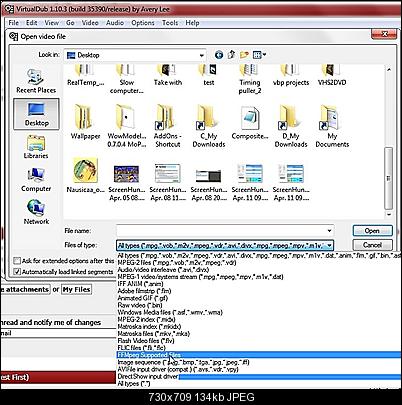Viewport: 402px width, 405px height.
Task: Open the Audio menu
Action: click(115, 23)
